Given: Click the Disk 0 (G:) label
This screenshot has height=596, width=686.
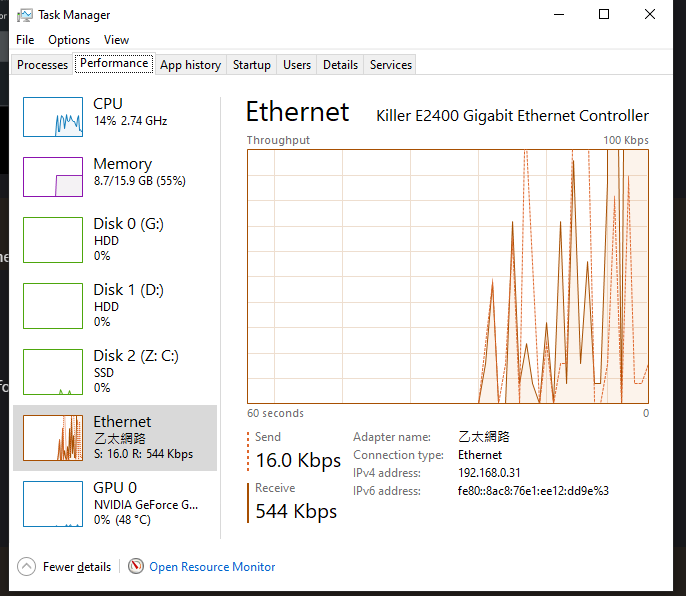Looking at the screenshot, I should [128, 224].
